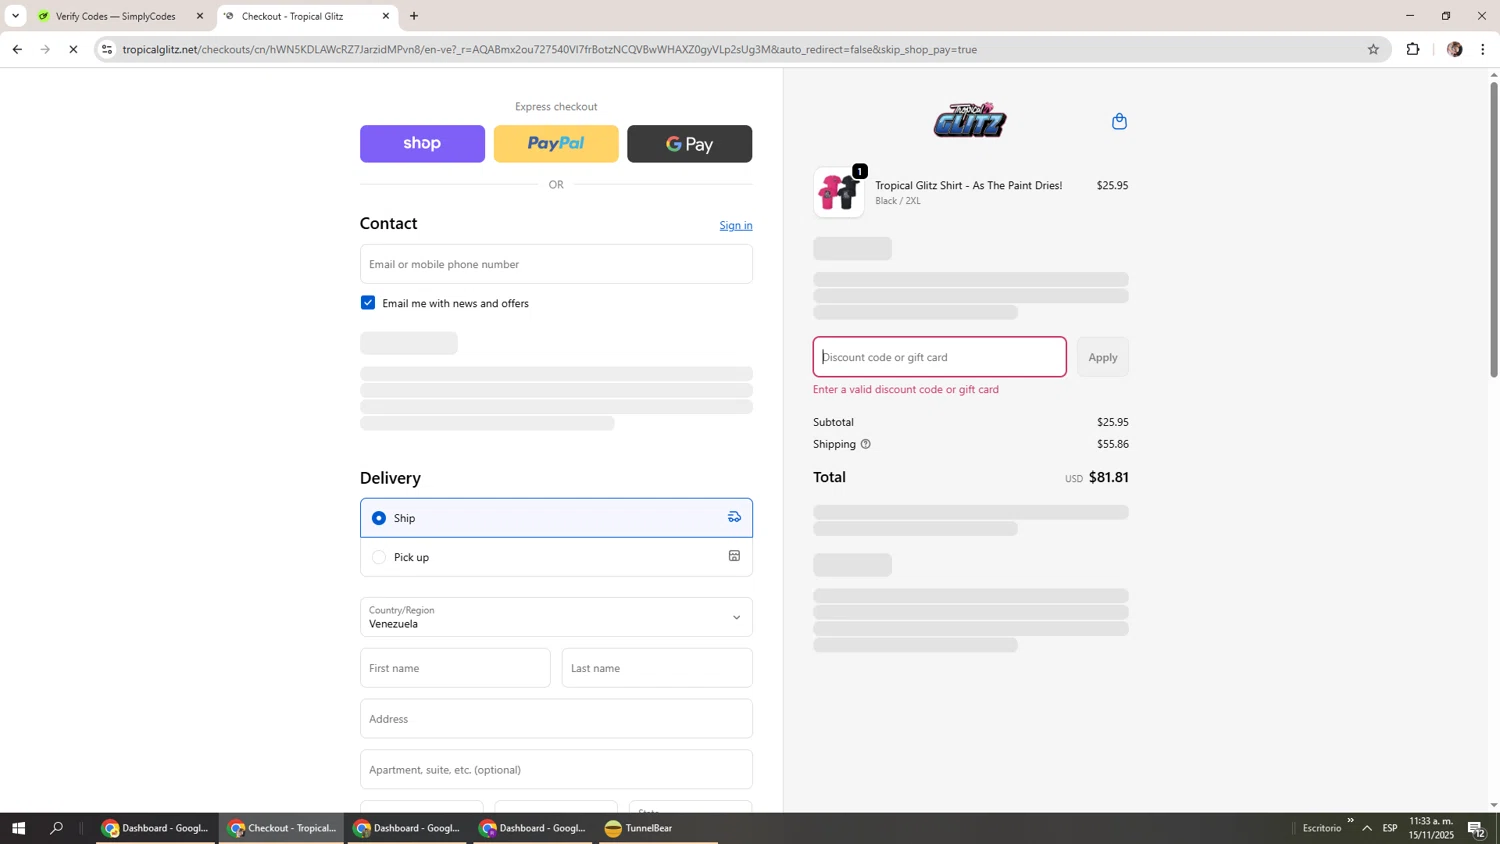Focus the Discount code or gift card field
The image size is (1500, 844).
click(940, 357)
